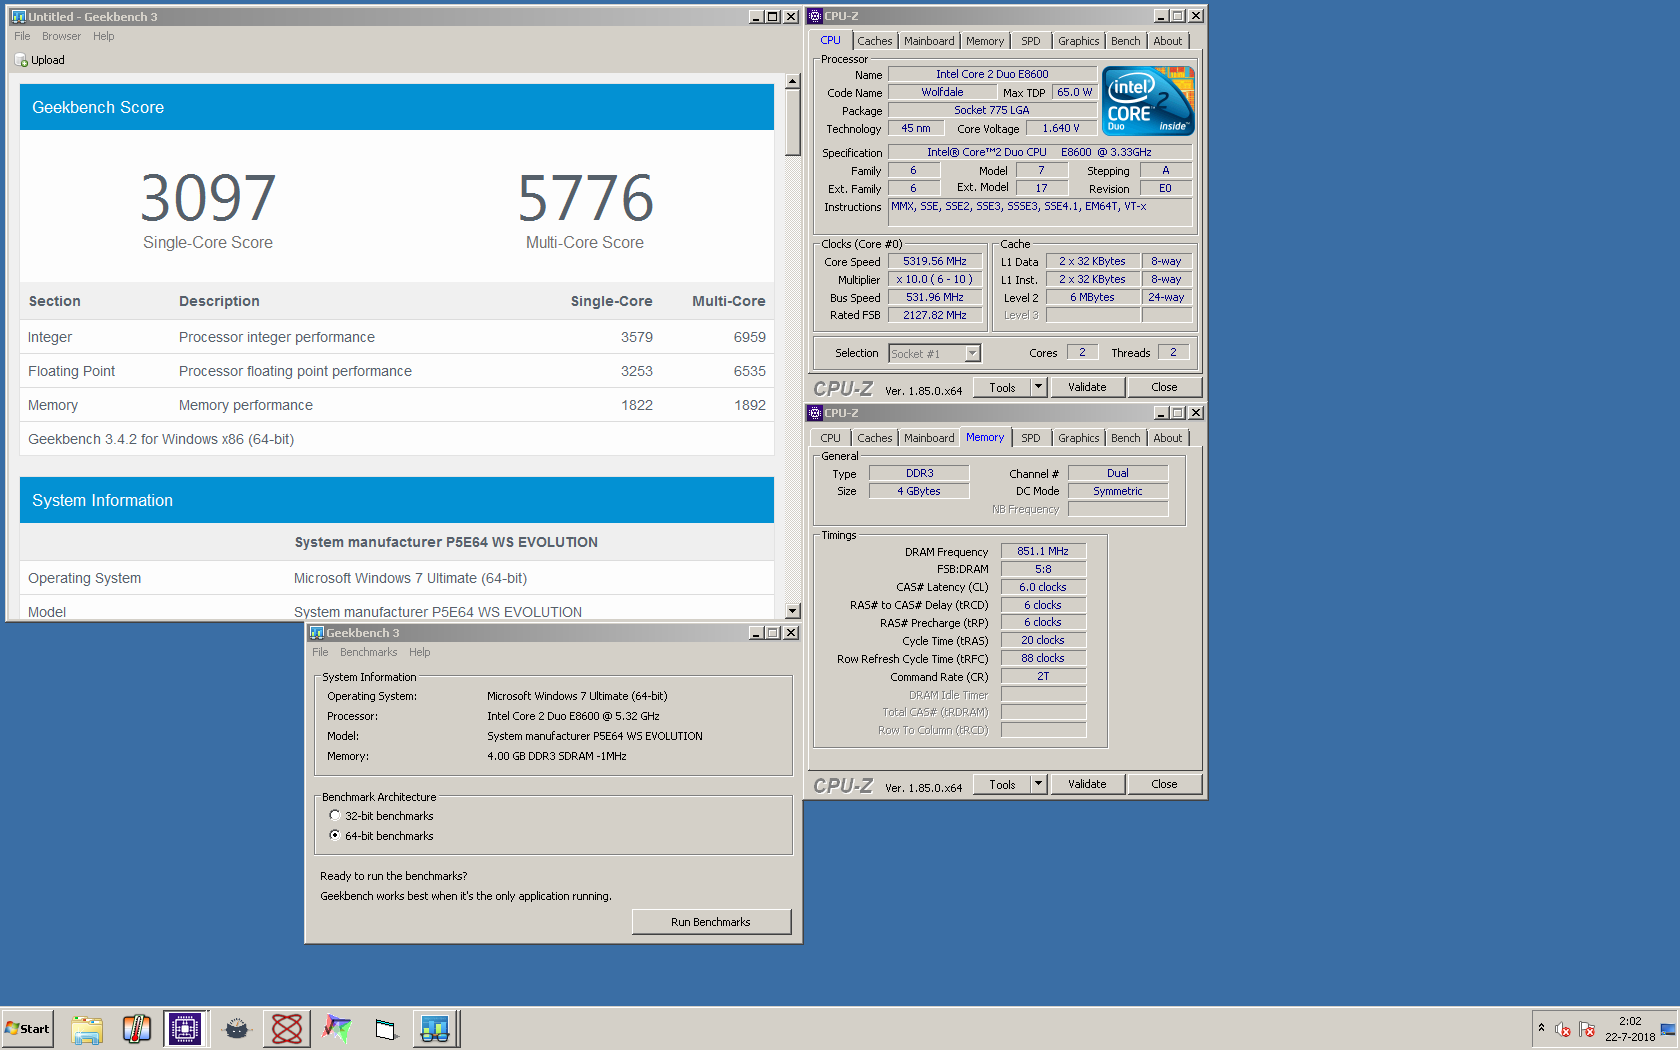Open SPD tab in lower CPU-Z window
The image size is (1680, 1050).
pyautogui.click(x=1031, y=438)
